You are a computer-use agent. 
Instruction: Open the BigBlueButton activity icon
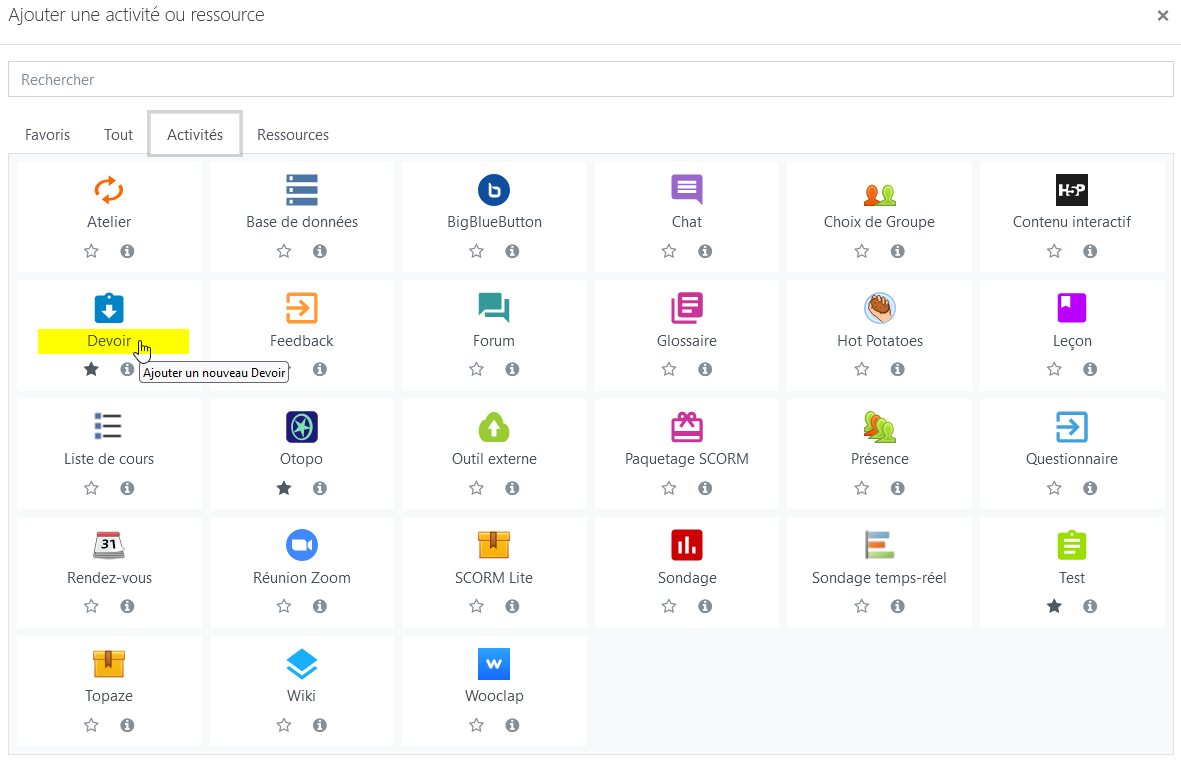pyautogui.click(x=494, y=190)
